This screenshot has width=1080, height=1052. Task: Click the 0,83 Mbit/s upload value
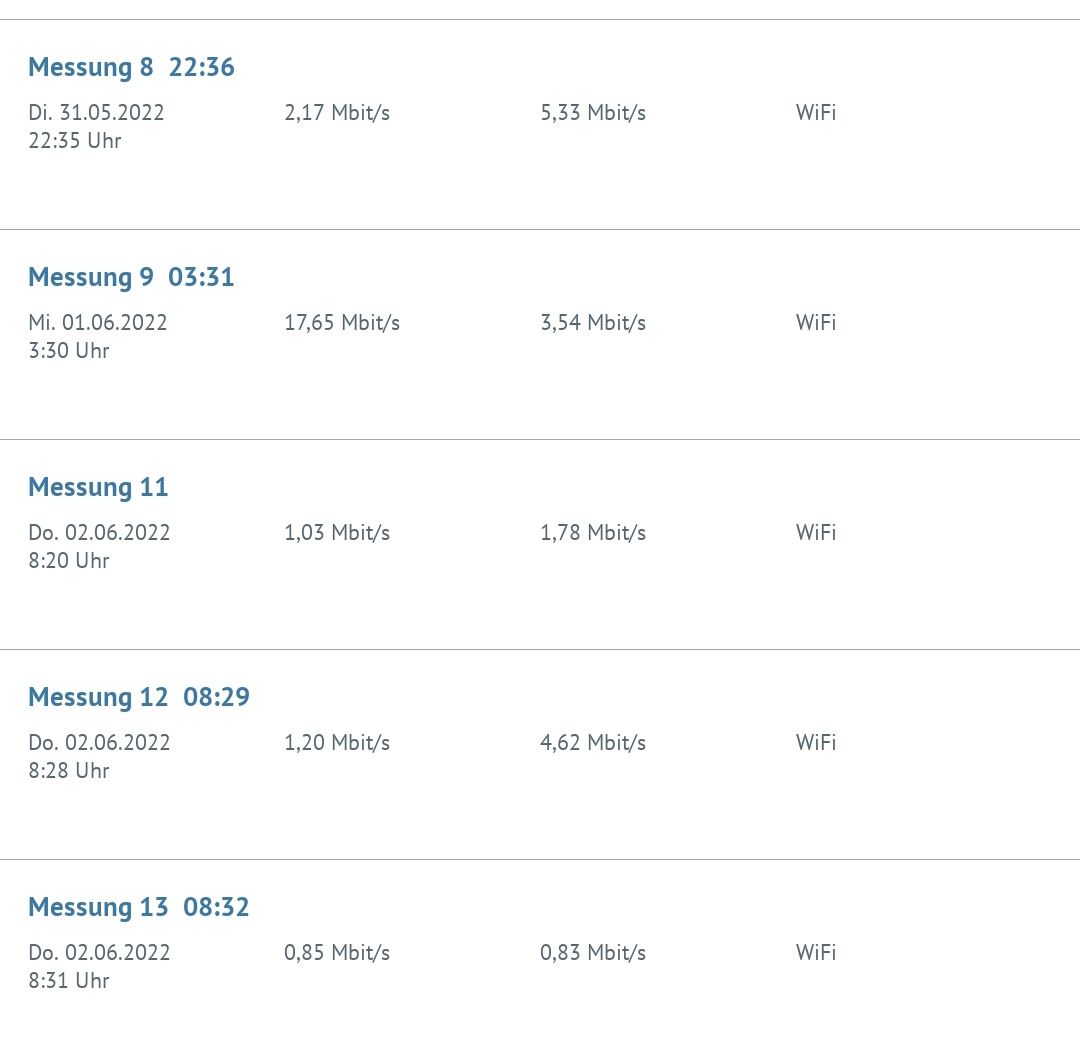coord(593,953)
